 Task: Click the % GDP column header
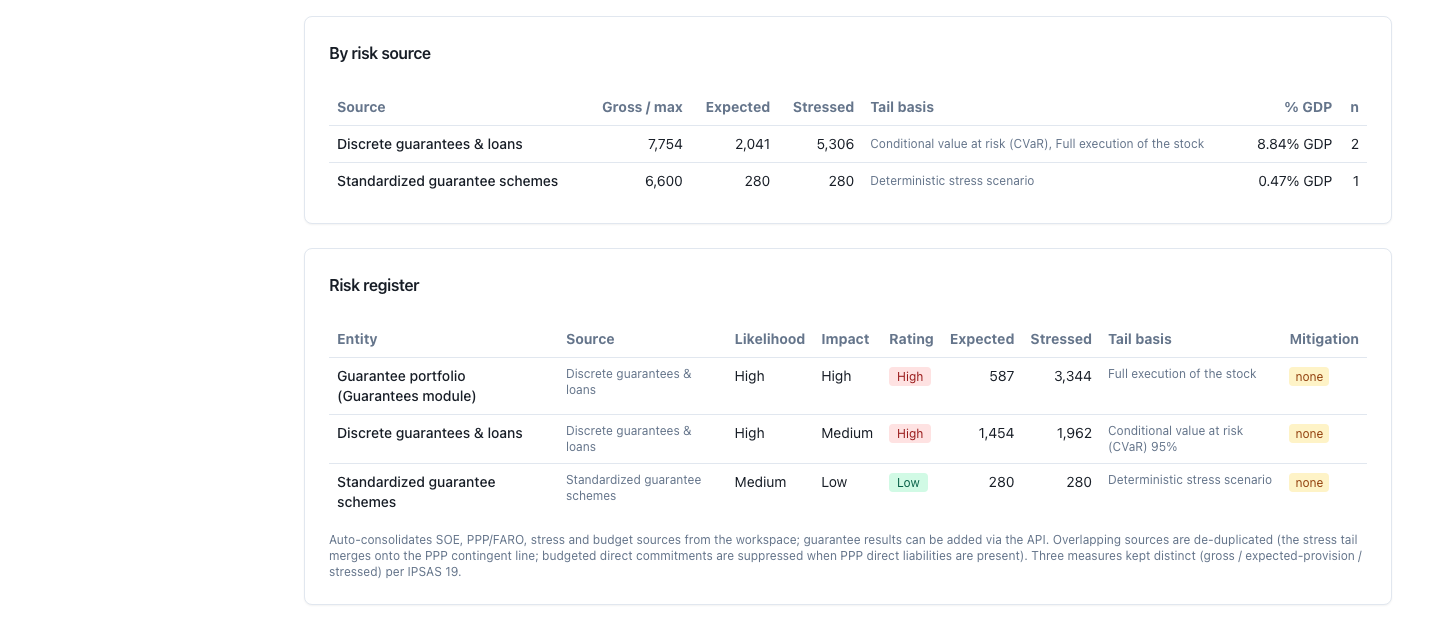(x=1308, y=107)
